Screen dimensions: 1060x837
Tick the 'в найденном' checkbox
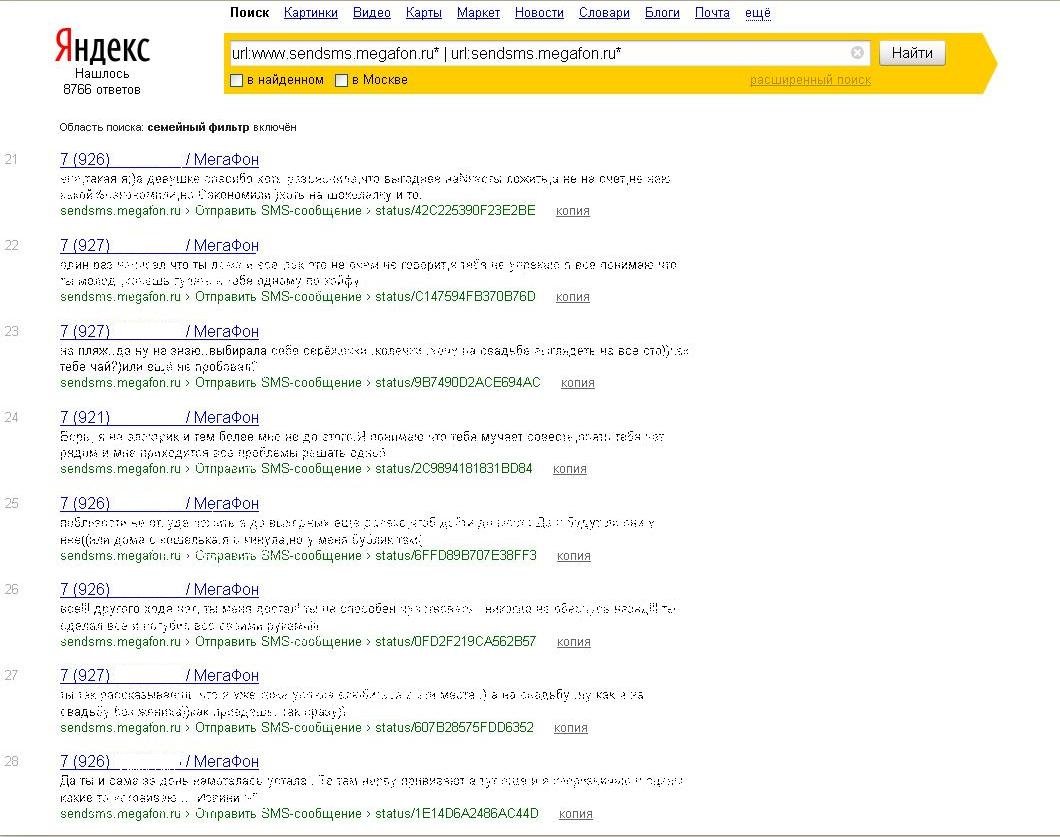point(237,80)
